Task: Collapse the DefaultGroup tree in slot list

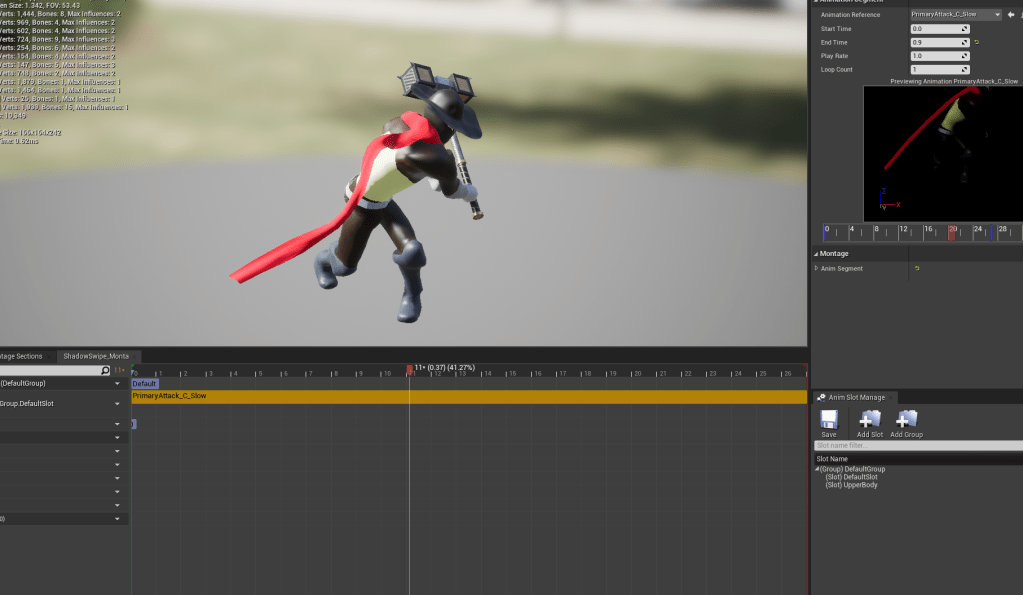Action: point(817,469)
